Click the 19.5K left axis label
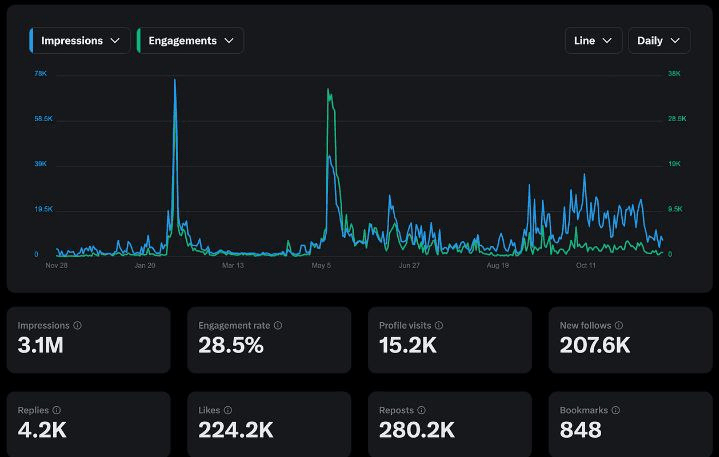This screenshot has width=719, height=457. (43, 209)
